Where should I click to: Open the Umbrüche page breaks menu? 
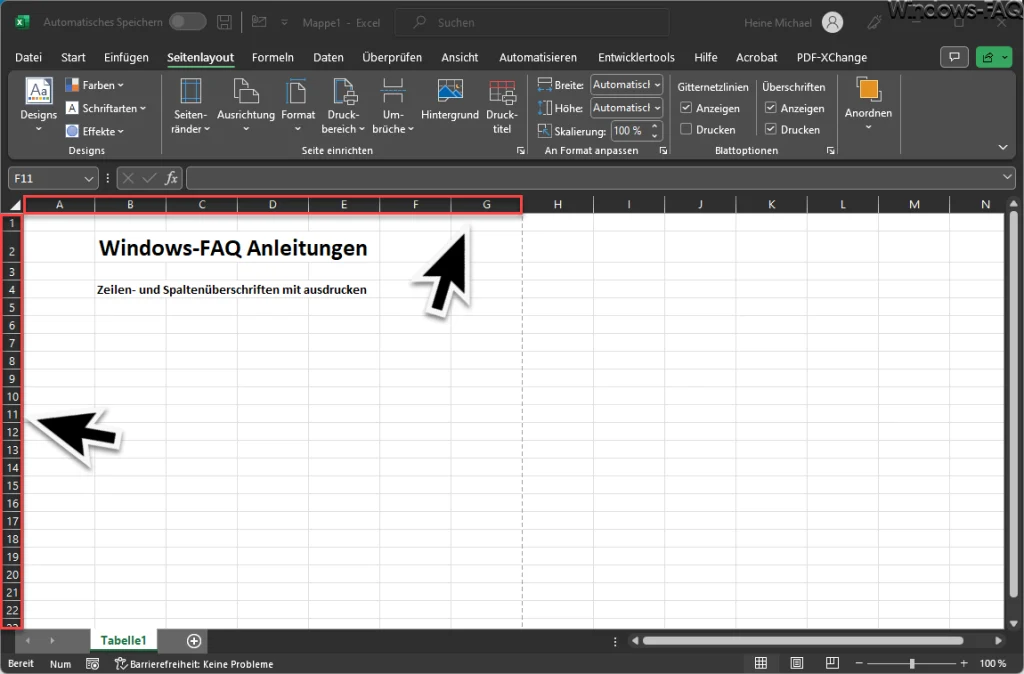tap(392, 106)
